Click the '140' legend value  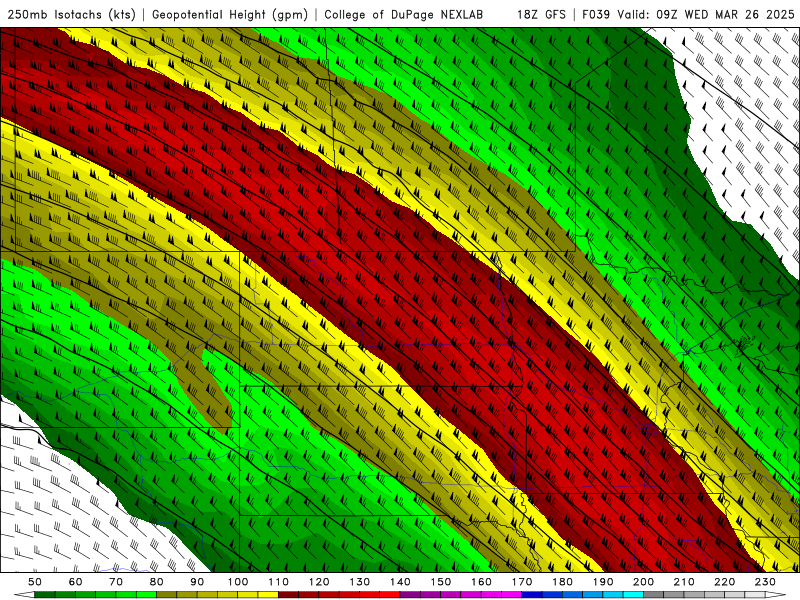[x=400, y=582]
